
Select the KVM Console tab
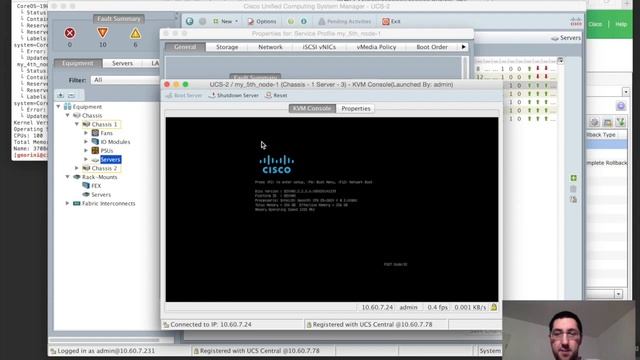[x=312, y=109]
